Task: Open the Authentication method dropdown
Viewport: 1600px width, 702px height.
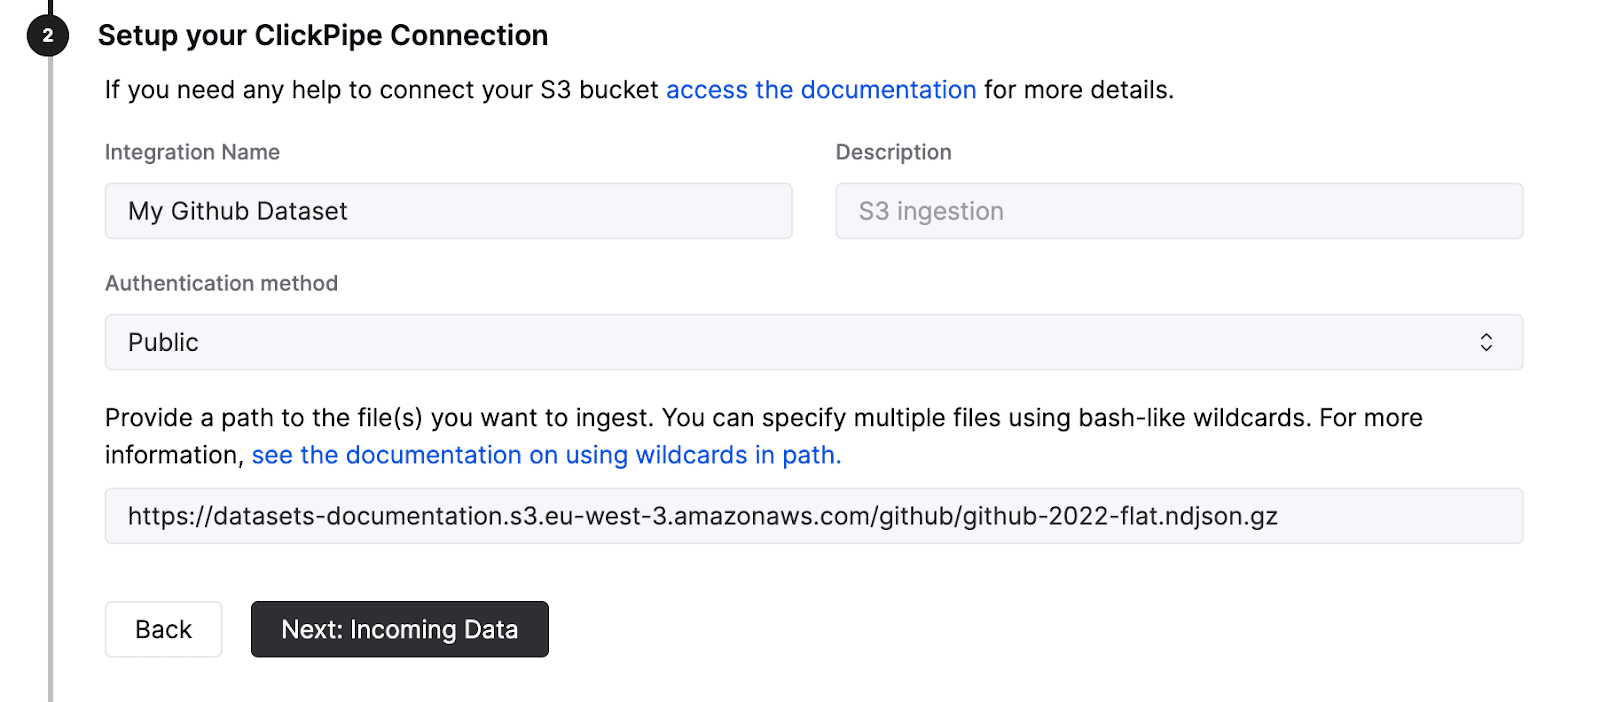Action: [x=812, y=342]
